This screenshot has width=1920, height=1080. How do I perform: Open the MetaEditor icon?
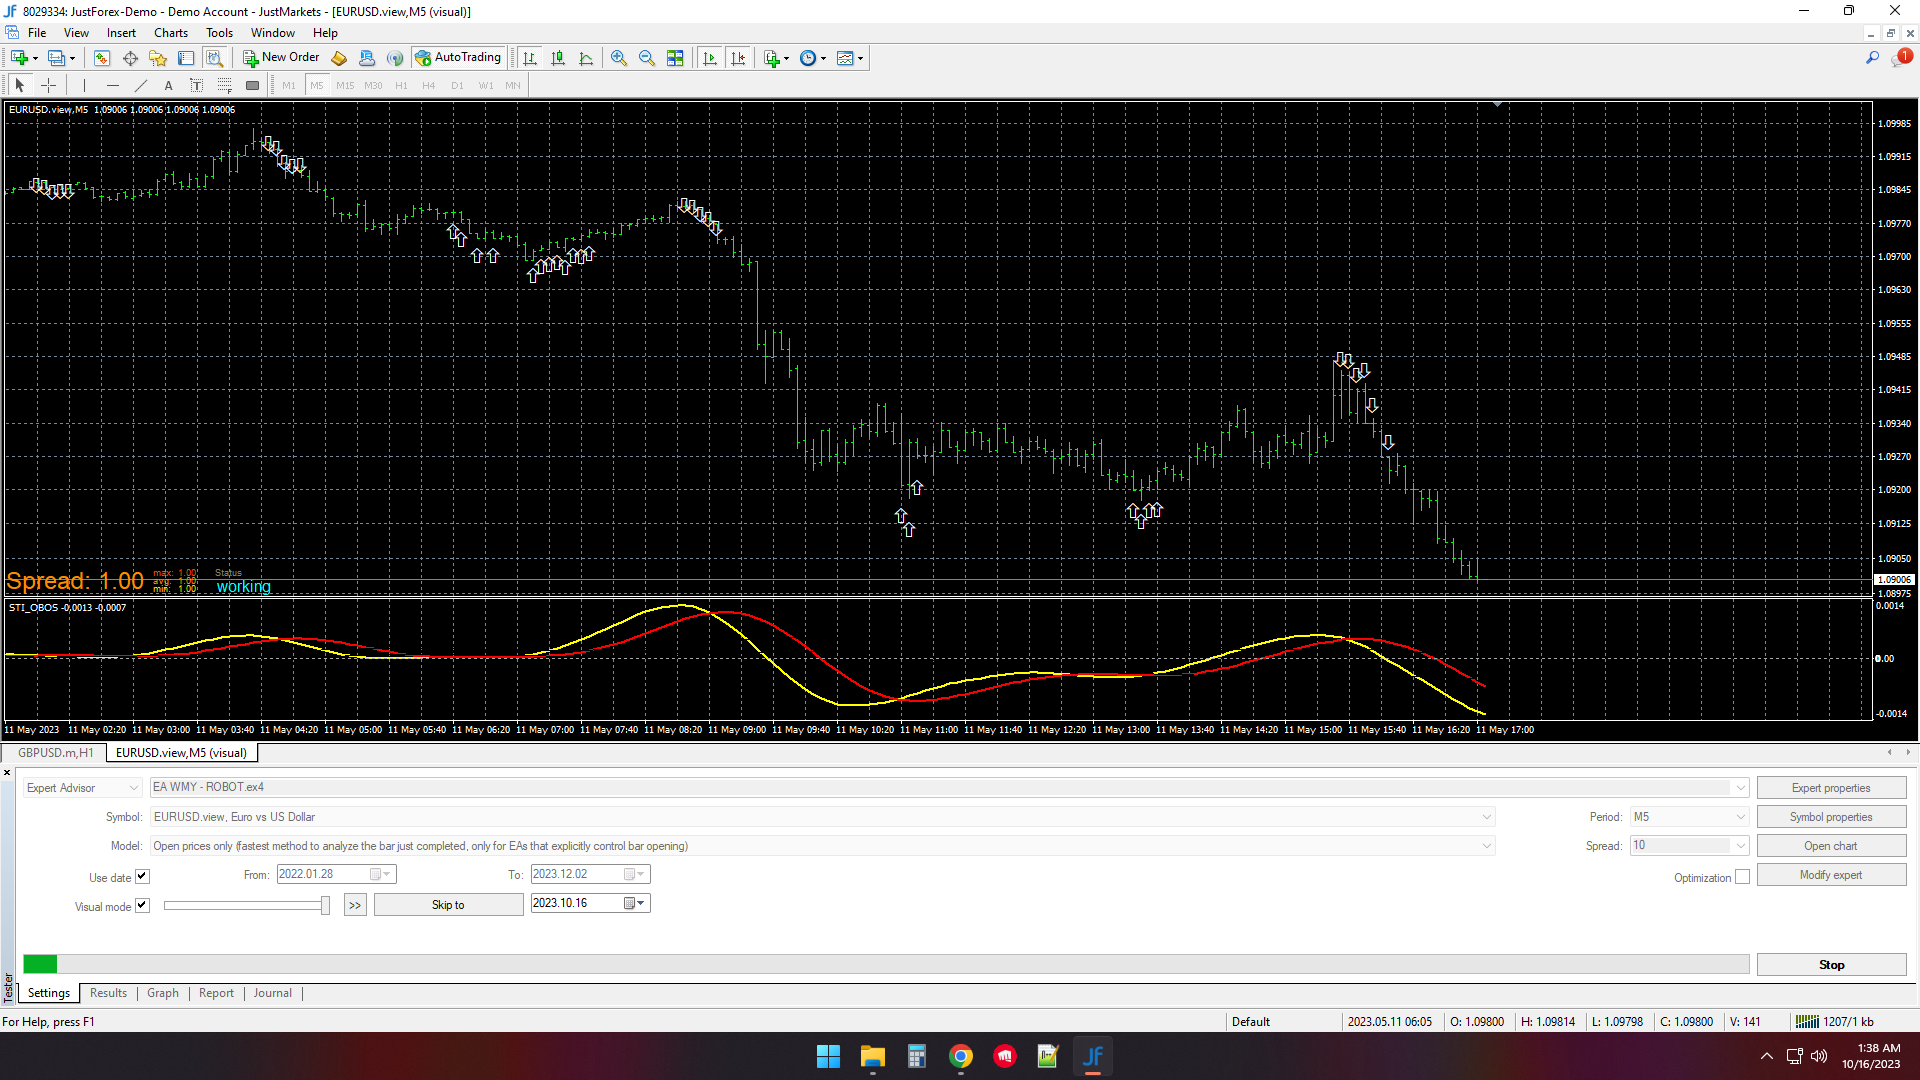(339, 58)
